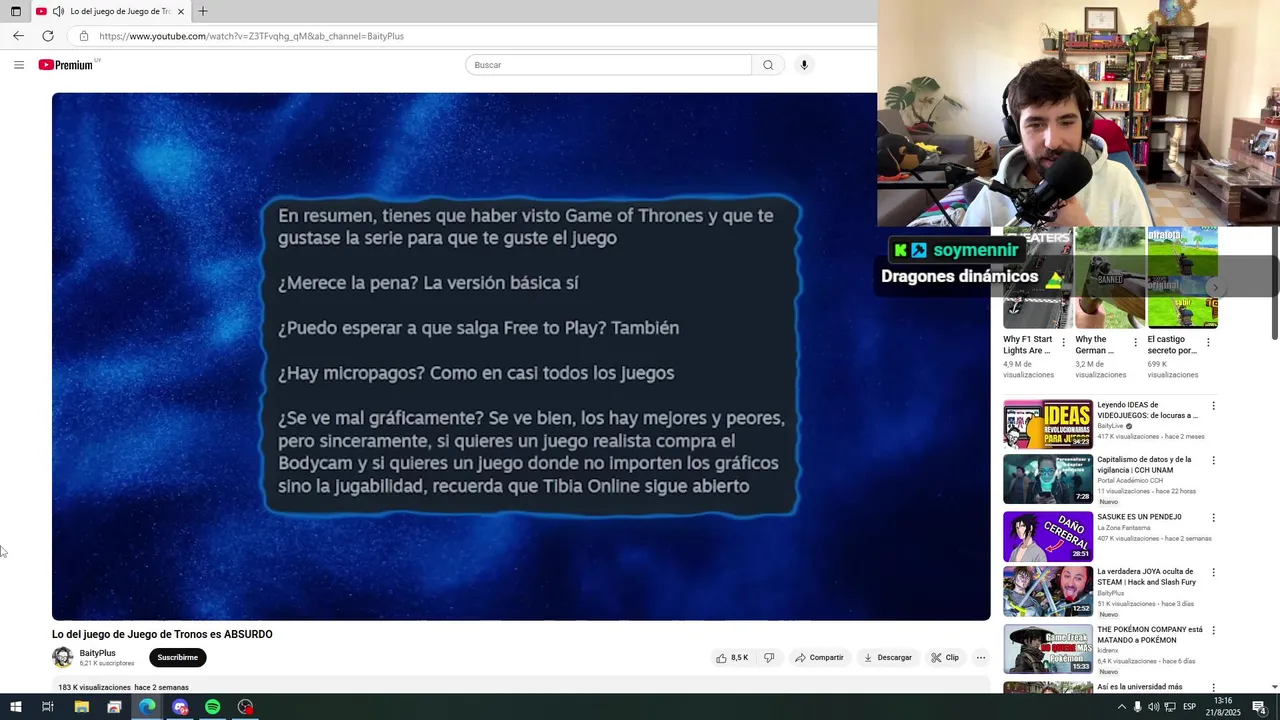
Task: Subscribe to BaityPlus with Suscribirme
Action: click(x=178, y=658)
